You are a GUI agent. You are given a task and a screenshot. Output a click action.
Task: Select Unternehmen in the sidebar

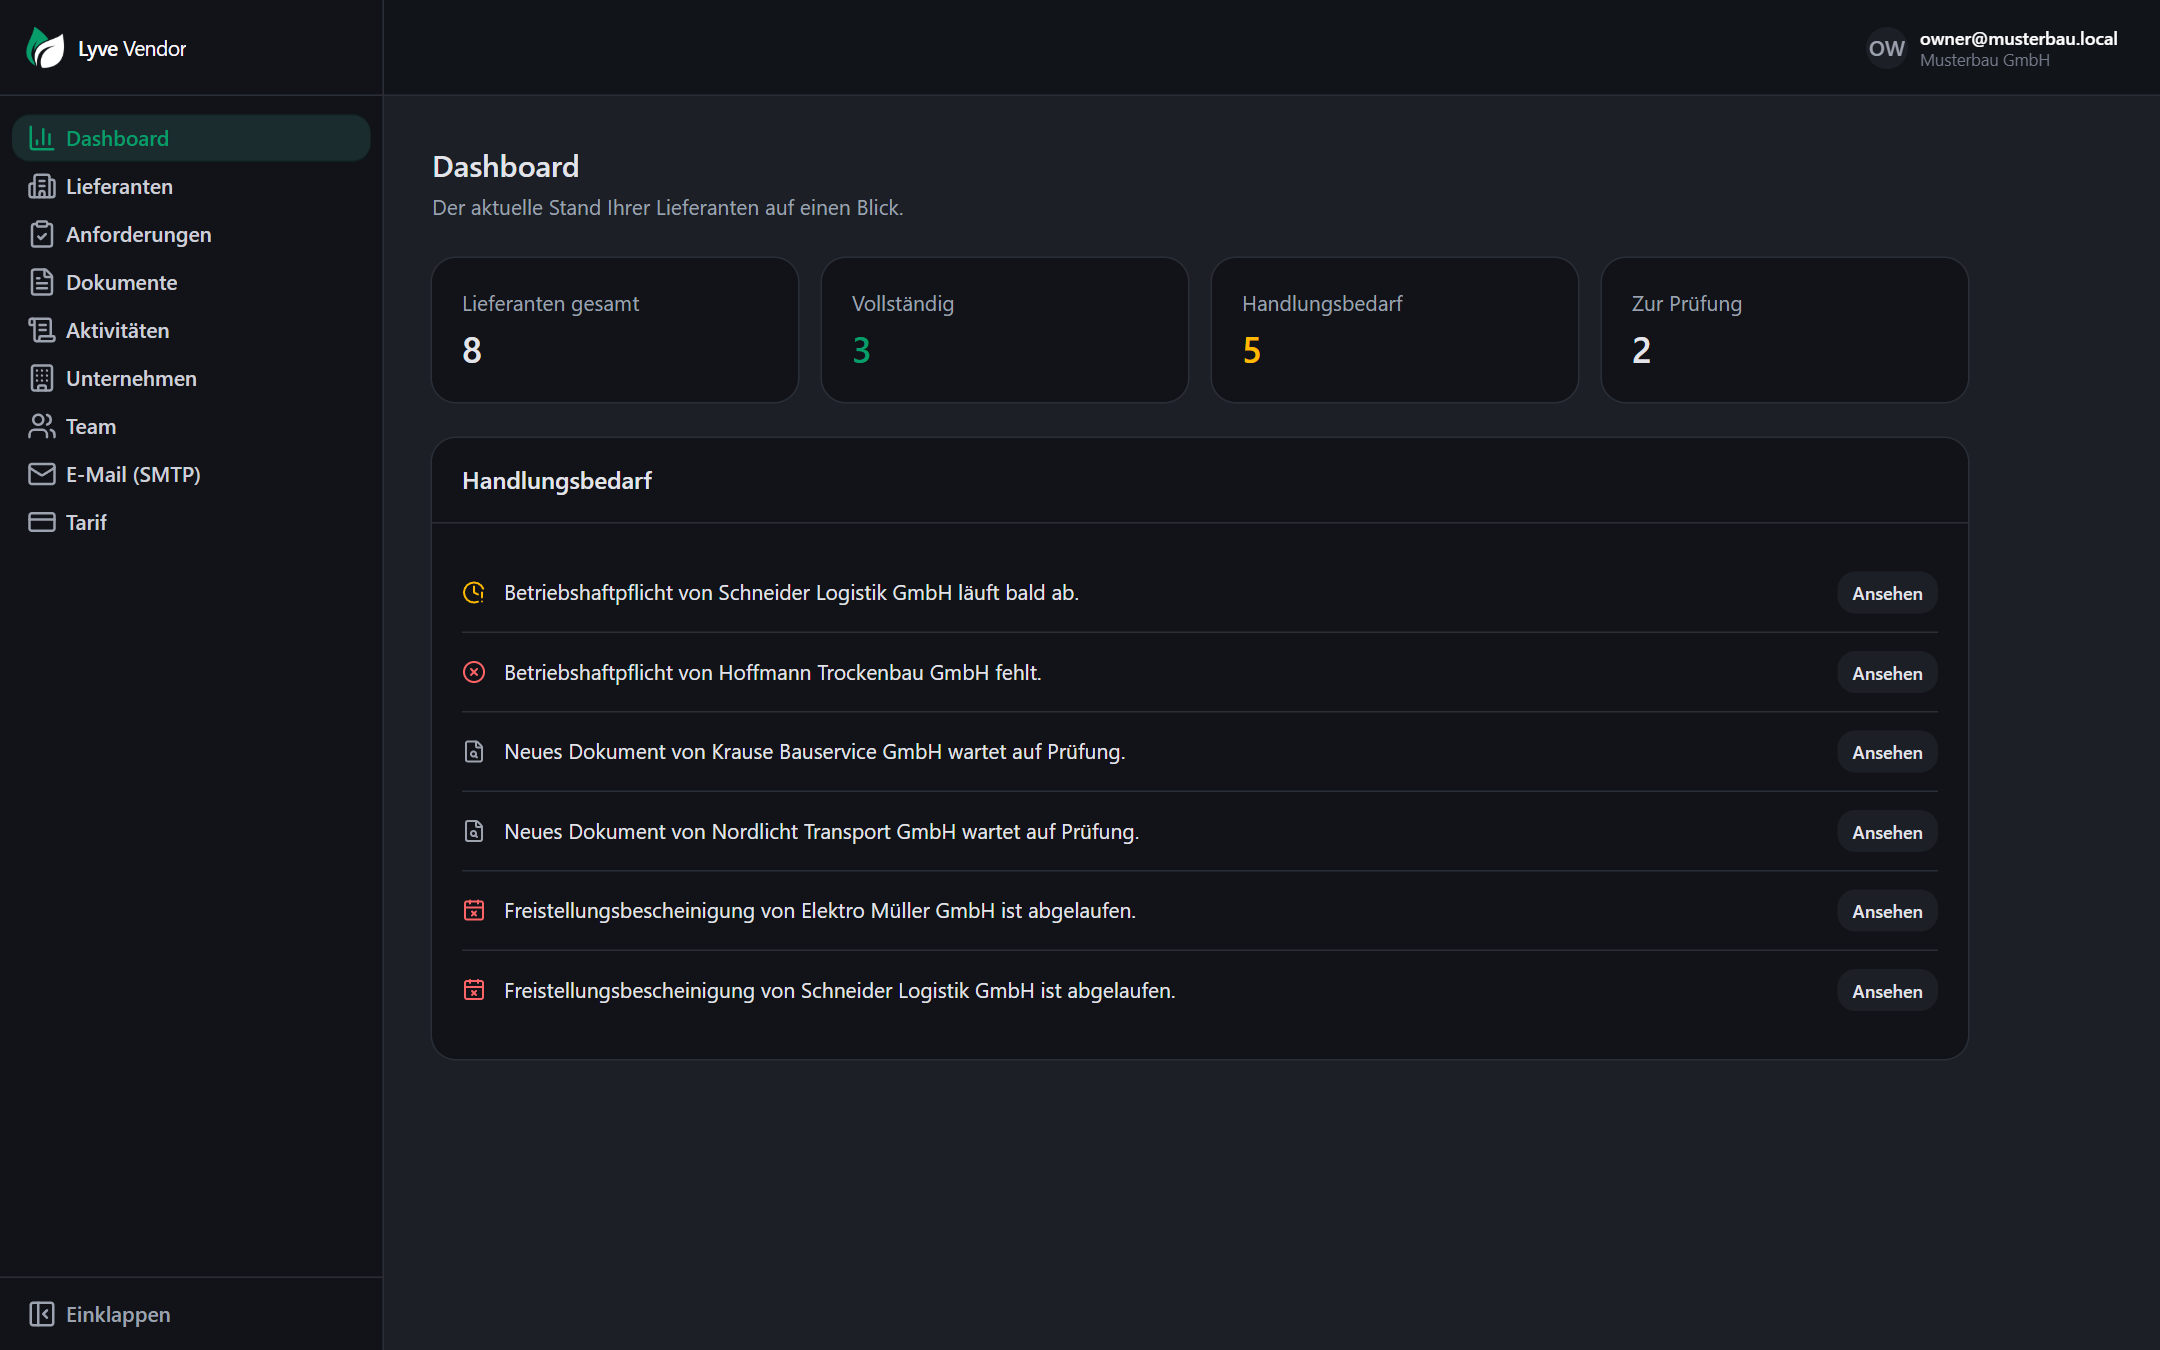coord(191,378)
